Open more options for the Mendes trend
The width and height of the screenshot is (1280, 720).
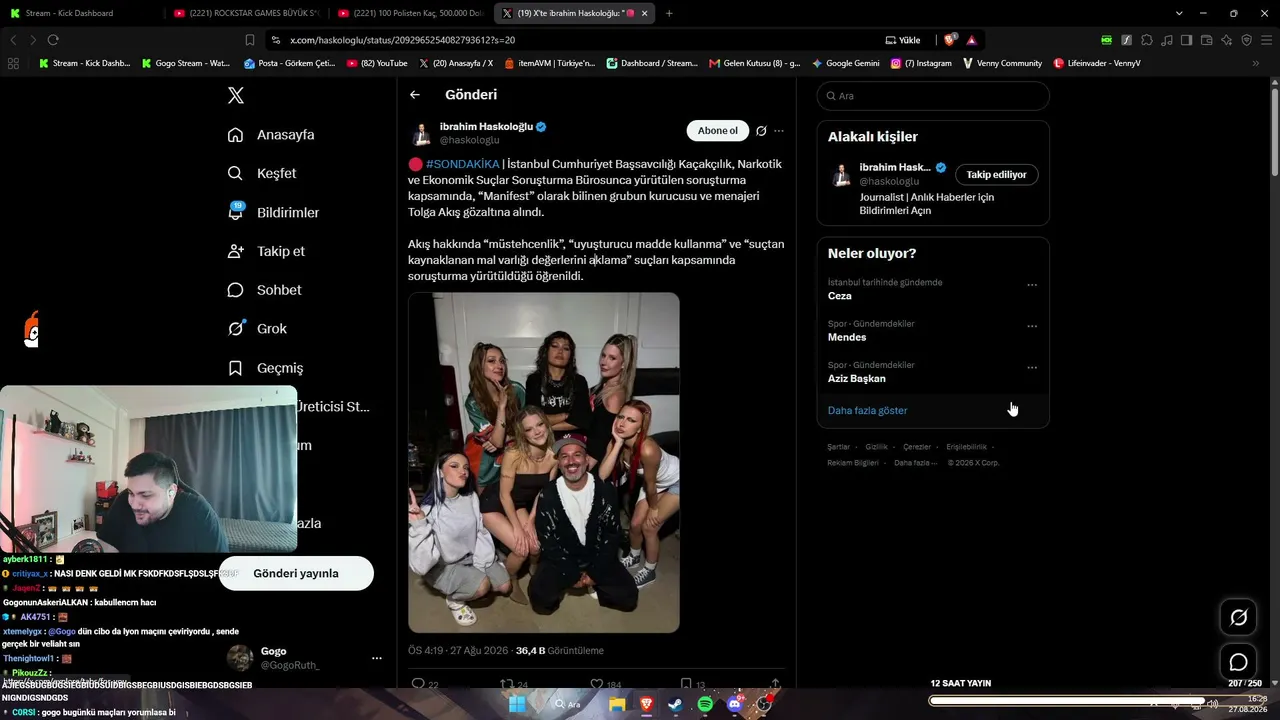(1032, 326)
